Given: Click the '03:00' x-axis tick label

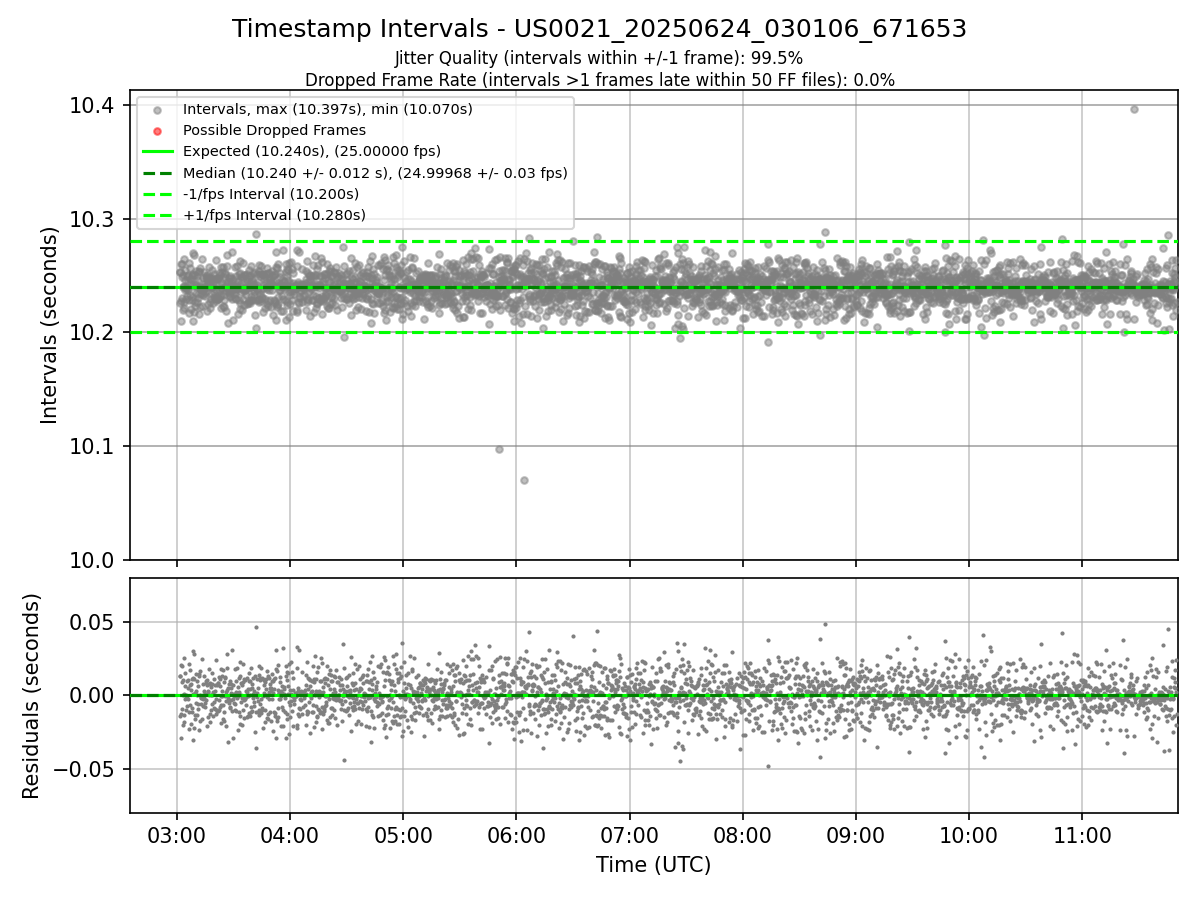Looking at the screenshot, I should point(177,834).
